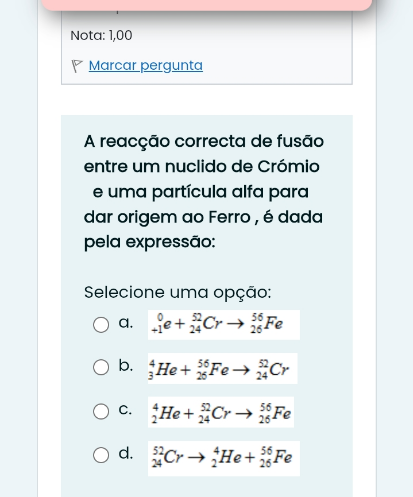Click the Cr gives He plus Fe formula
The image size is (413, 497).
coord(224,458)
